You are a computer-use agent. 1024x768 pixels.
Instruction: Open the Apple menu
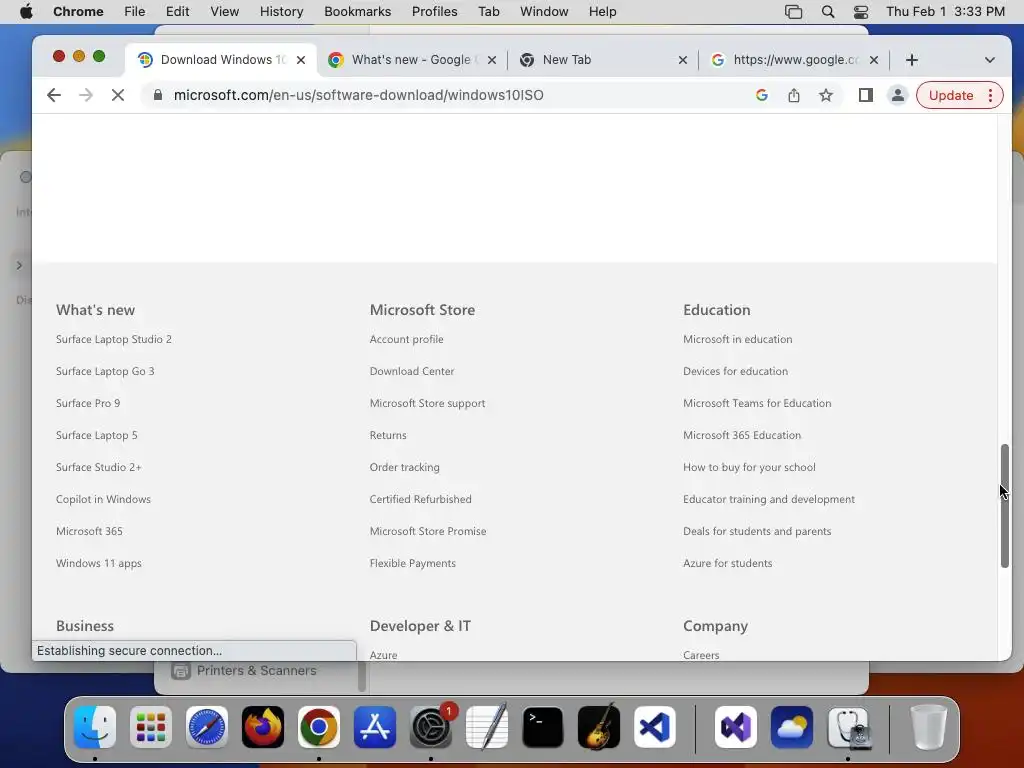tap(26, 12)
